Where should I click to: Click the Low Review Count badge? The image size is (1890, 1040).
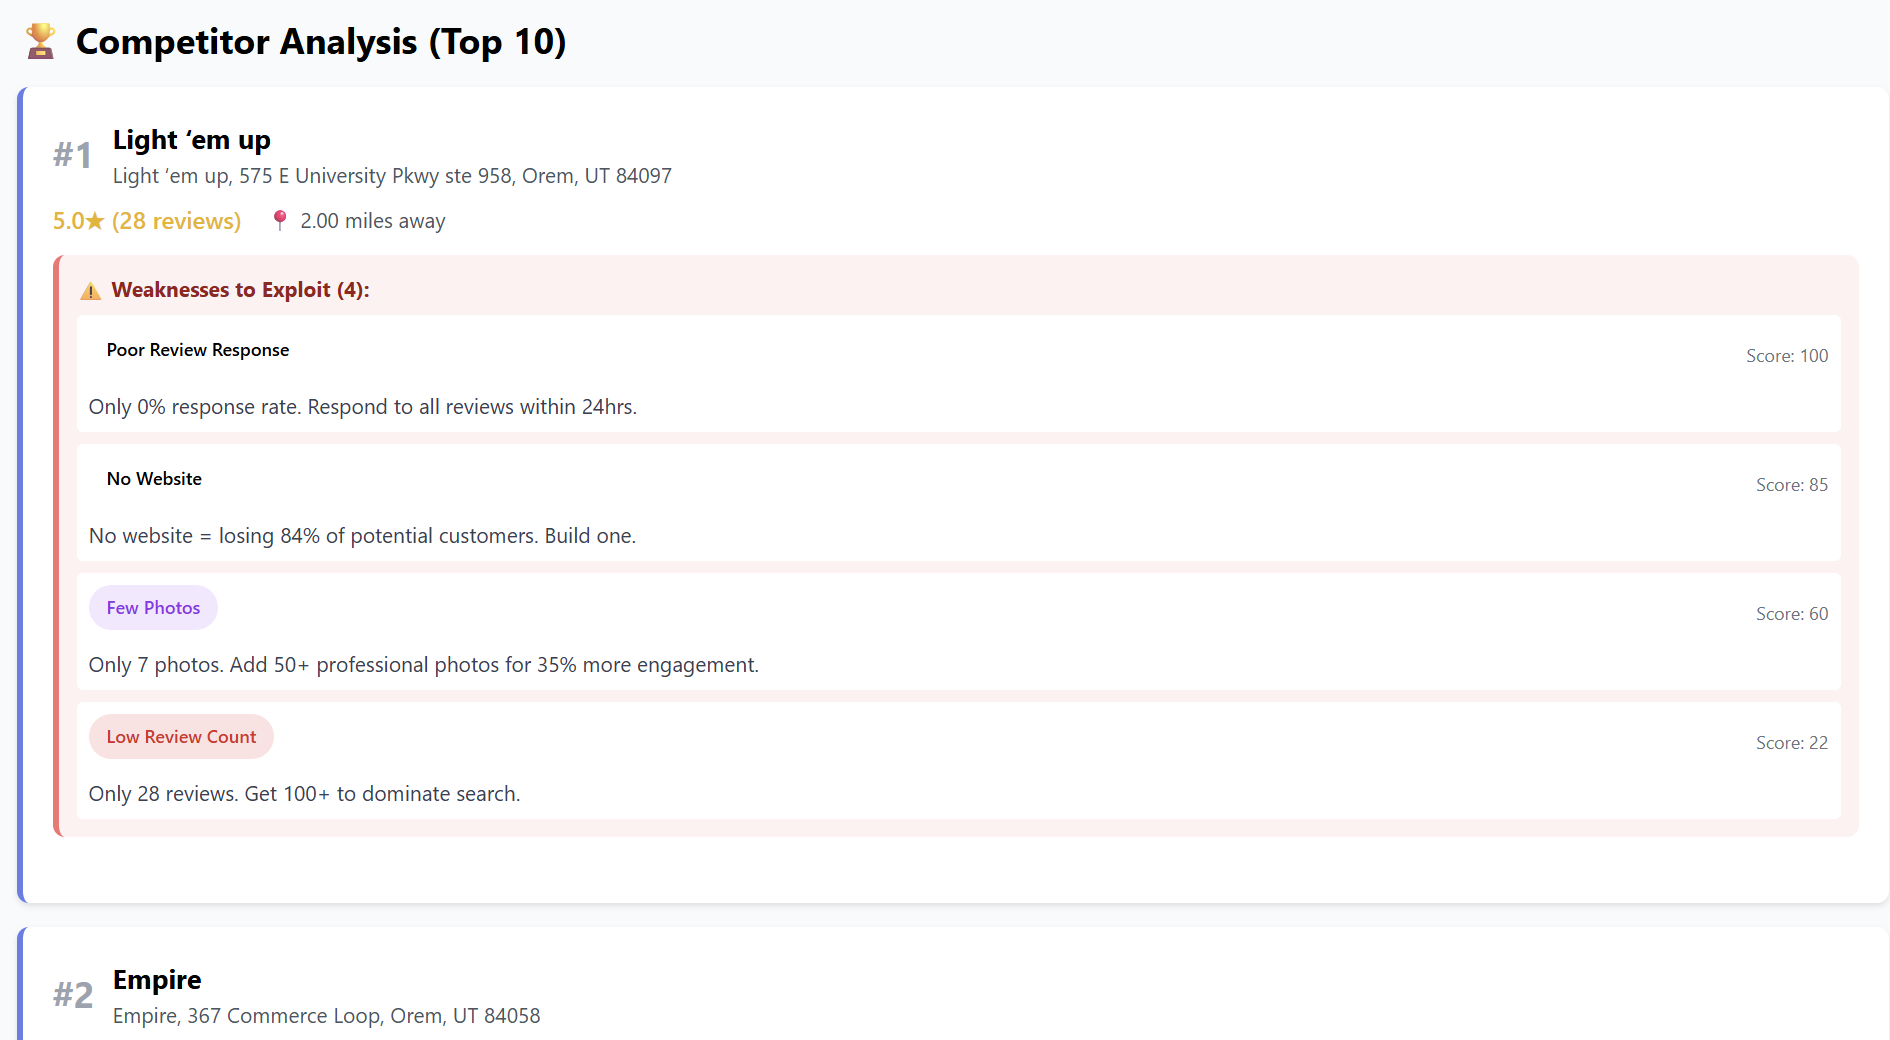pos(181,737)
